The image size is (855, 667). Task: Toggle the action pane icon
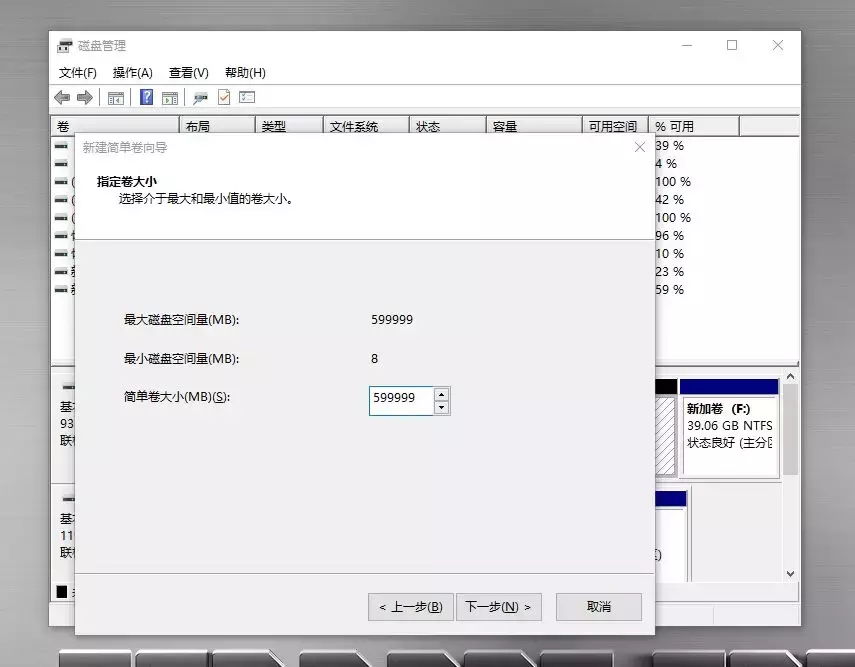(168, 97)
